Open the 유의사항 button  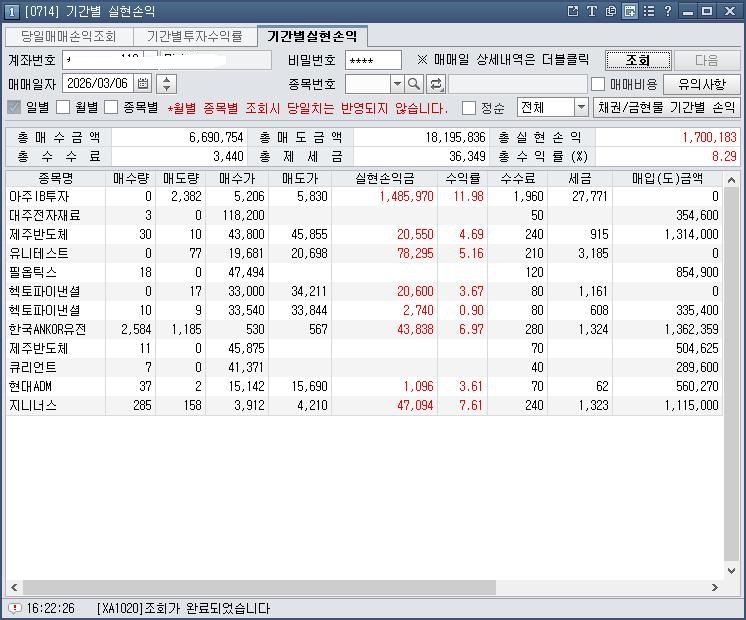[702, 84]
